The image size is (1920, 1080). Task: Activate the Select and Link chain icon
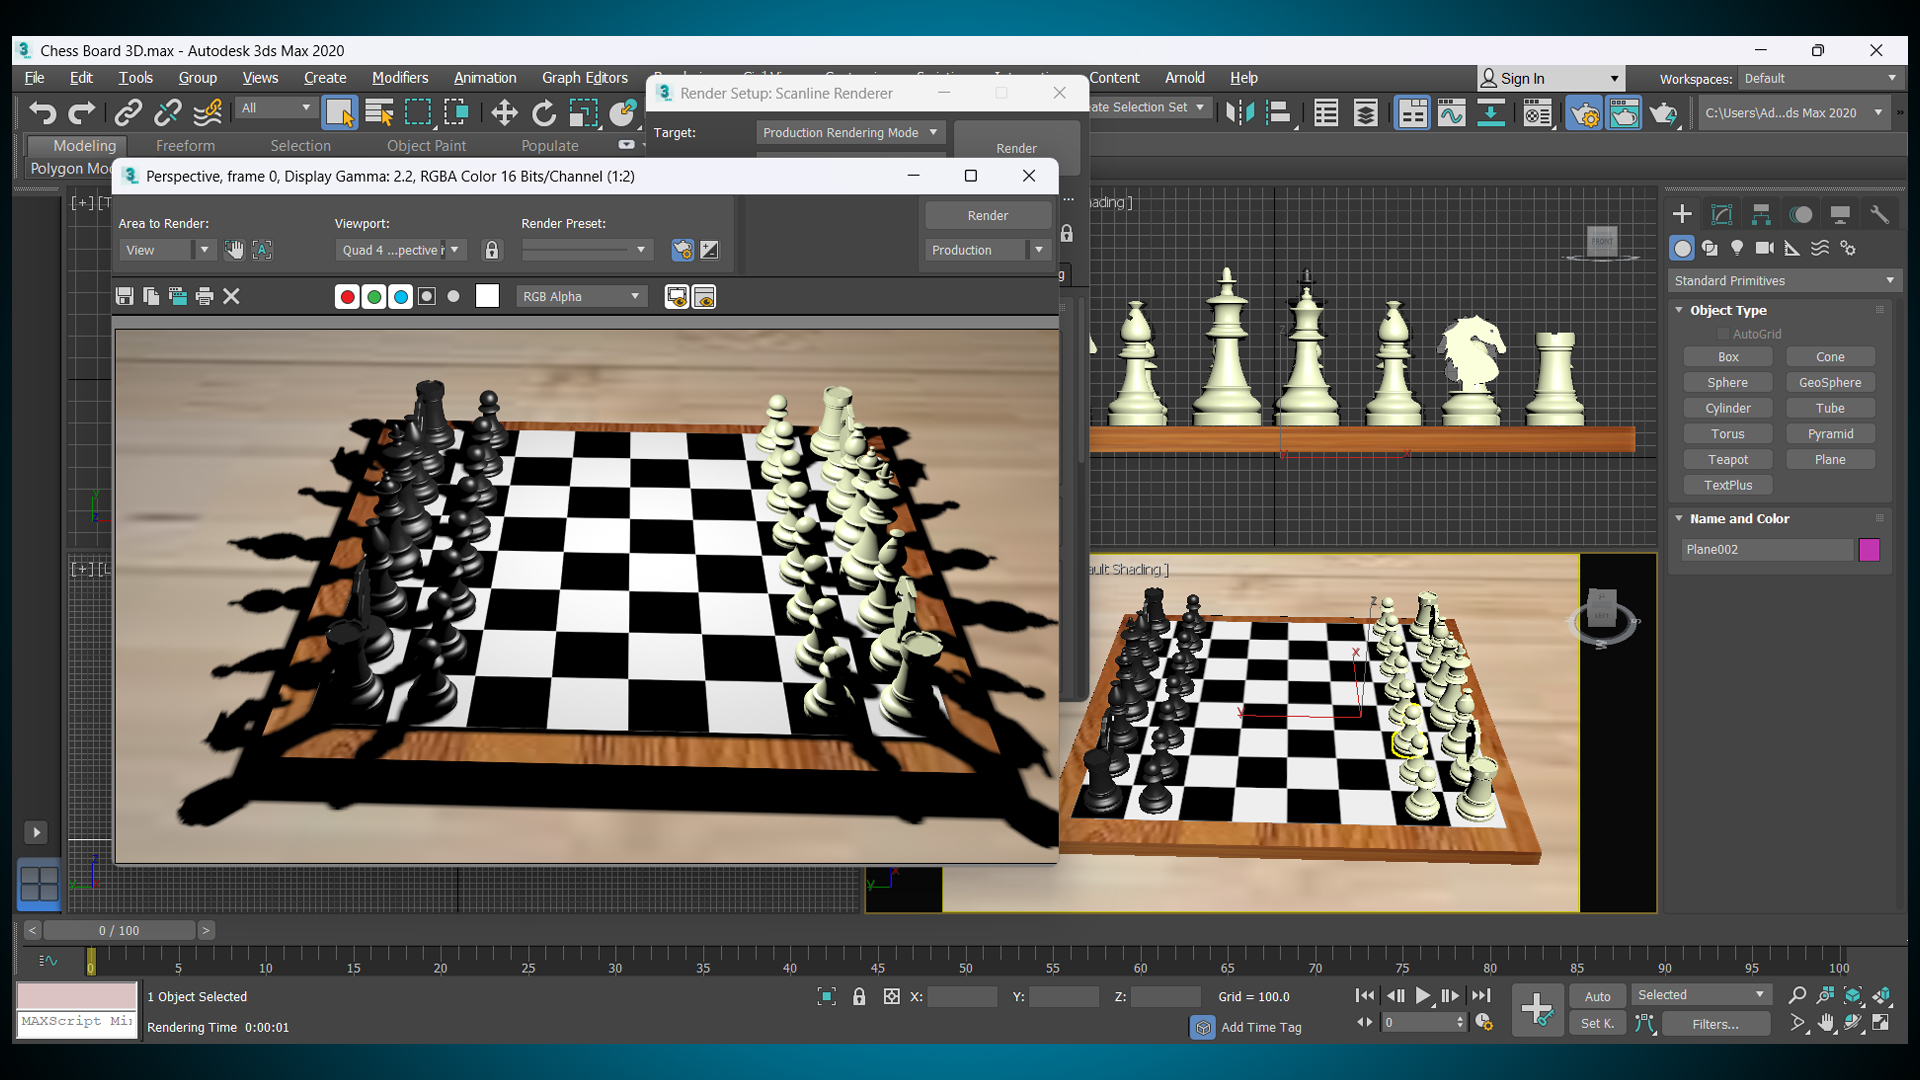[128, 113]
